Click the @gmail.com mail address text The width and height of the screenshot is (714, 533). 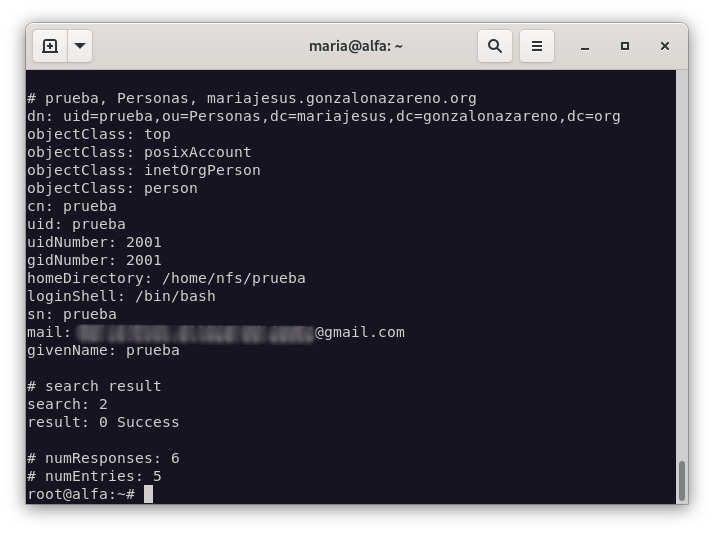[360, 332]
